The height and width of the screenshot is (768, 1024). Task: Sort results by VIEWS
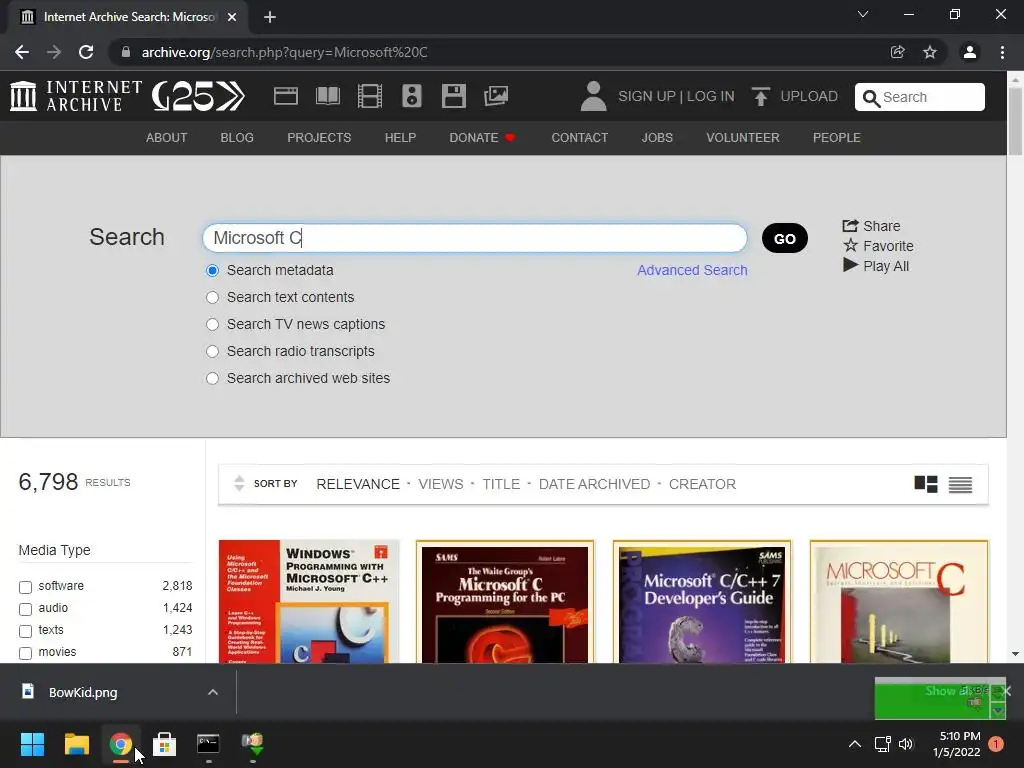[441, 484]
